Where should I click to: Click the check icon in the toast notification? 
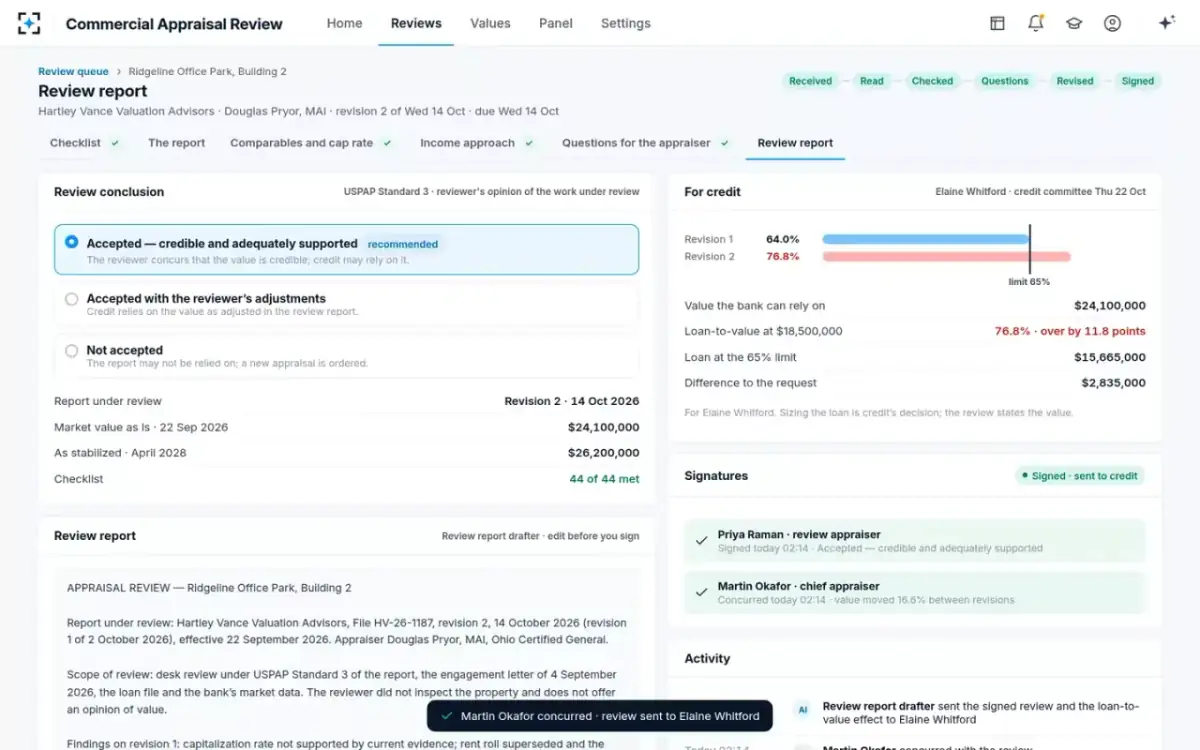point(446,716)
